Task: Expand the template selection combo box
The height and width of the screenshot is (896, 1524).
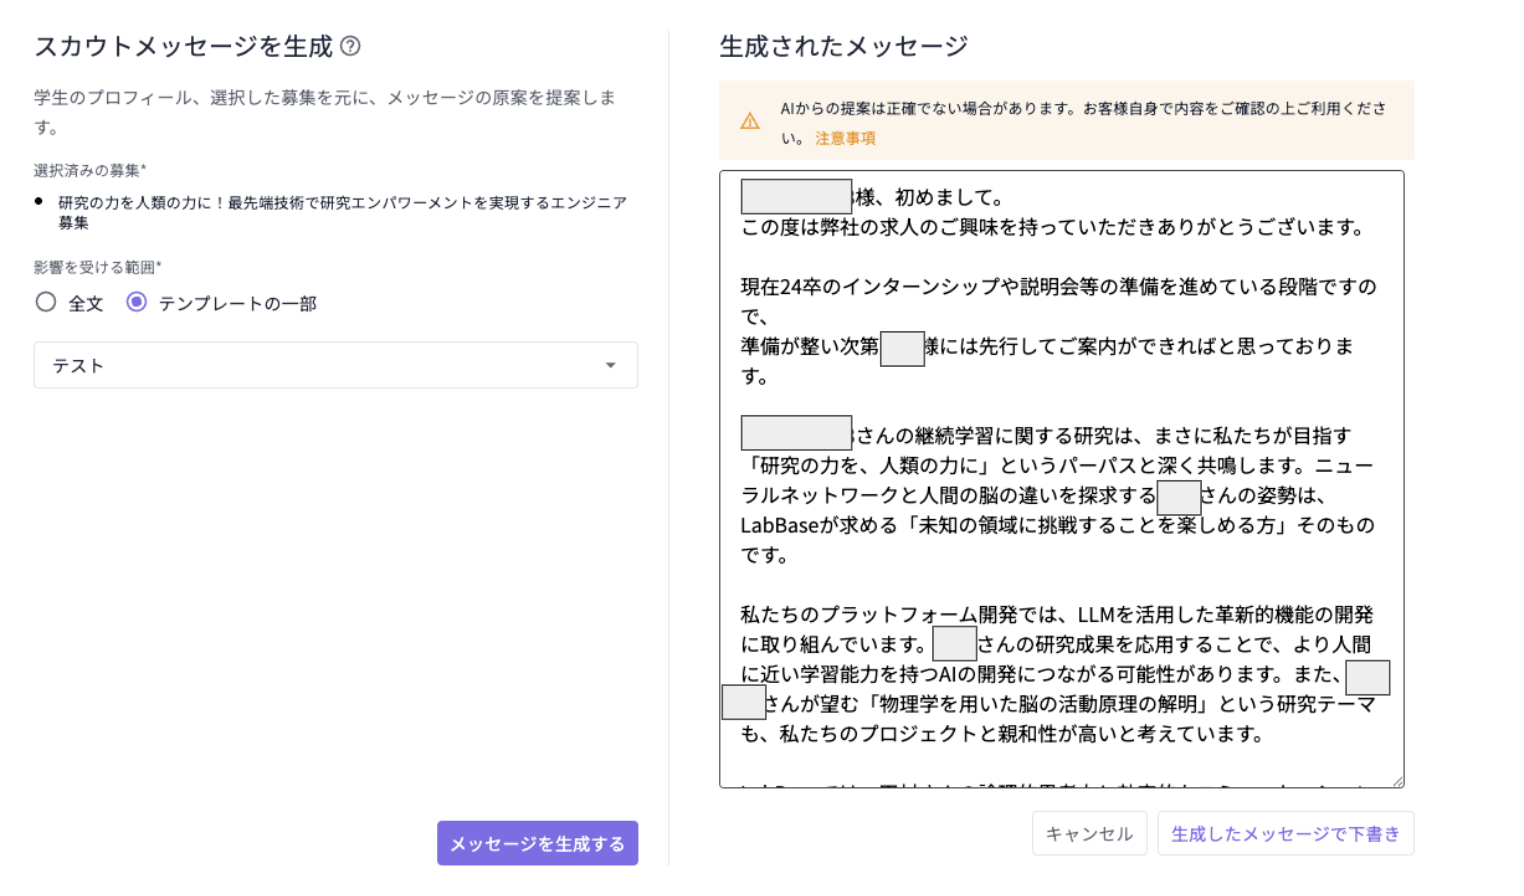Action: click(335, 365)
